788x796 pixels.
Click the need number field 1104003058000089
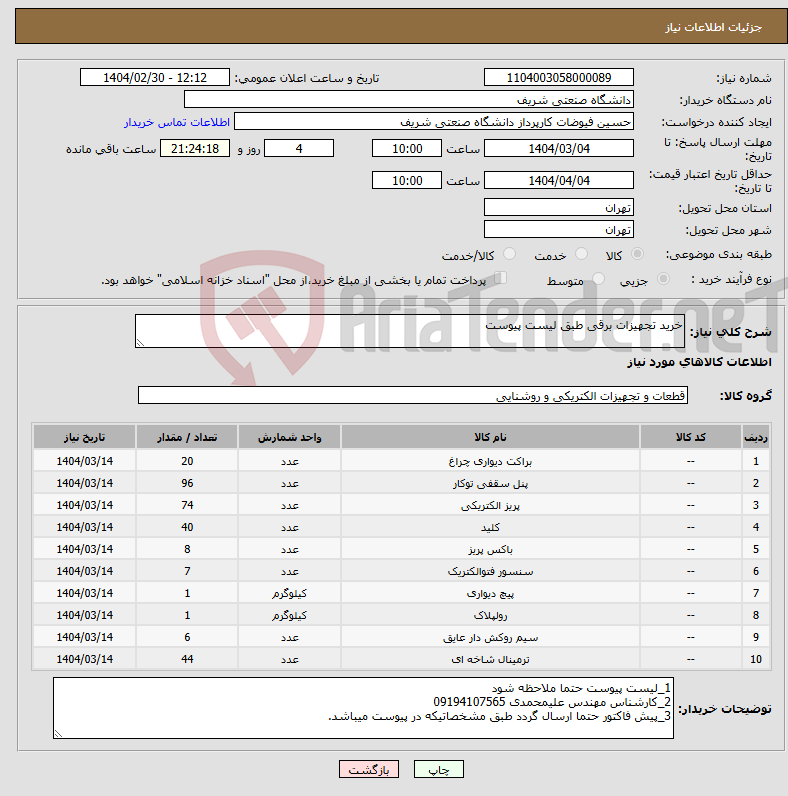click(559, 78)
